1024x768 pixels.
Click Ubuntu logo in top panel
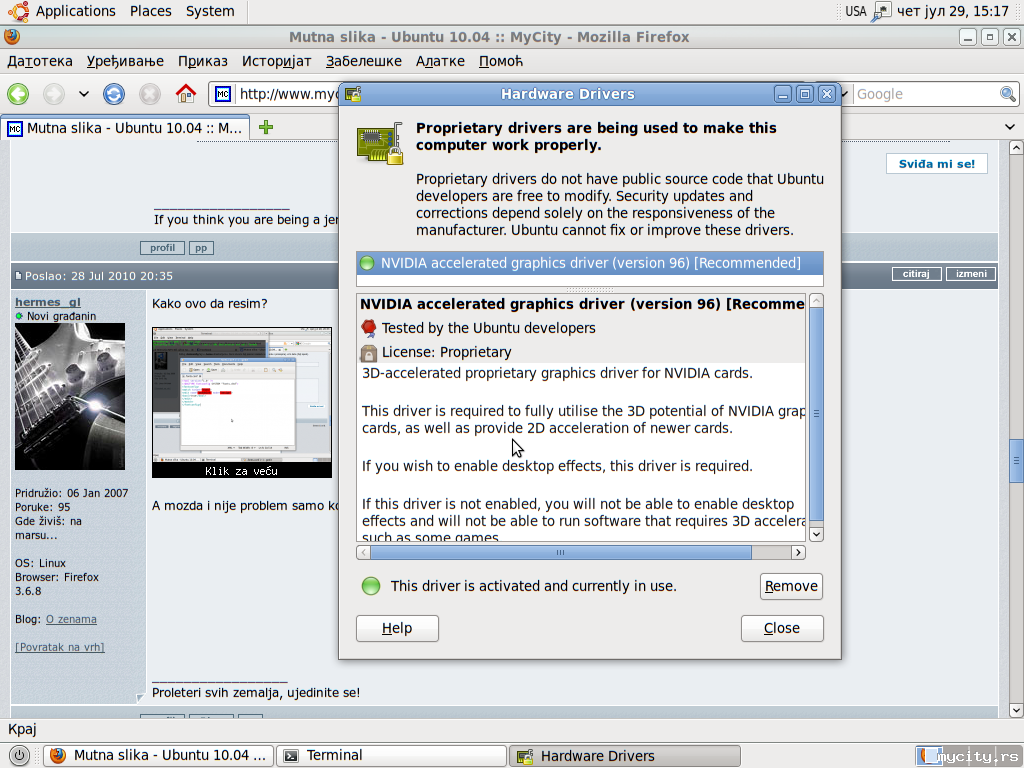(x=18, y=11)
